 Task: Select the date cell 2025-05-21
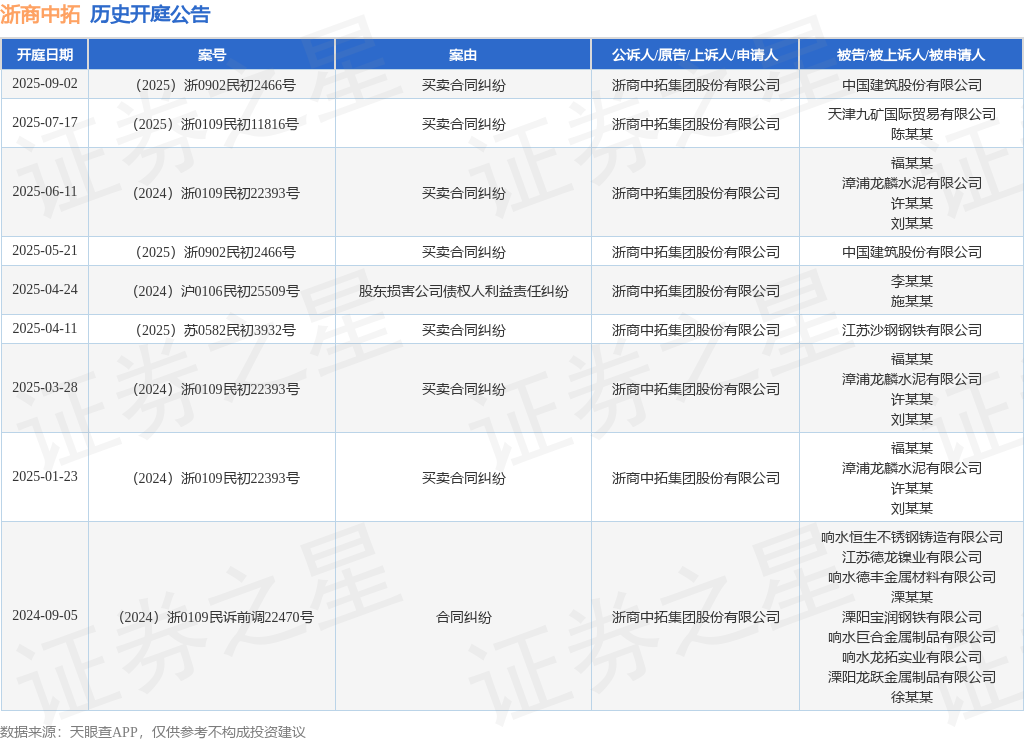[44, 251]
